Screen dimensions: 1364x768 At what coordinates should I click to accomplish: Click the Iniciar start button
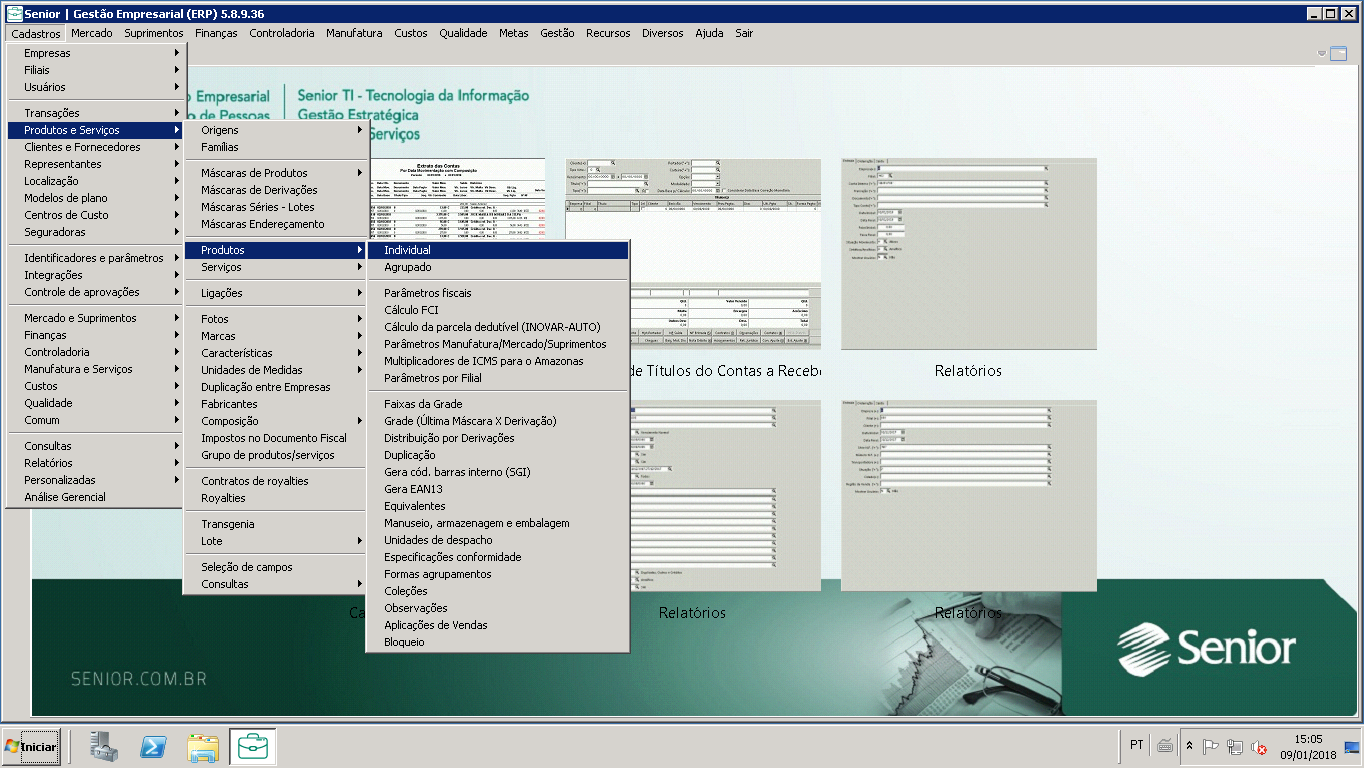31,747
